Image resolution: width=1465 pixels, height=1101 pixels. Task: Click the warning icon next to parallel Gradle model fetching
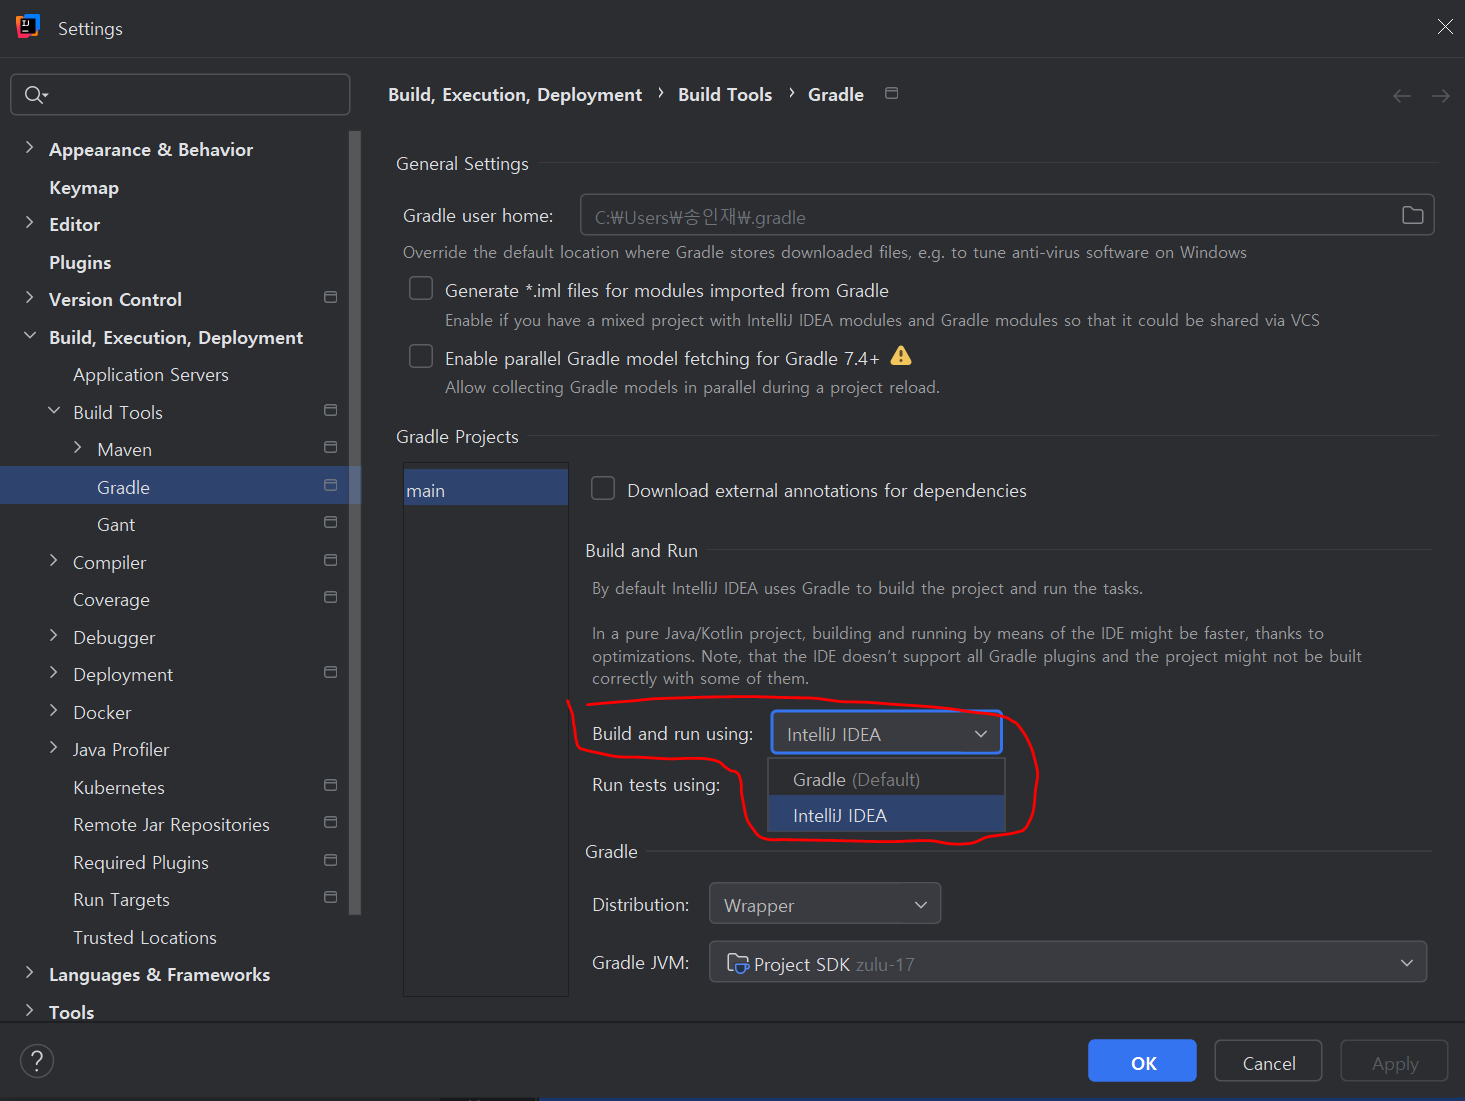[x=901, y=356]
